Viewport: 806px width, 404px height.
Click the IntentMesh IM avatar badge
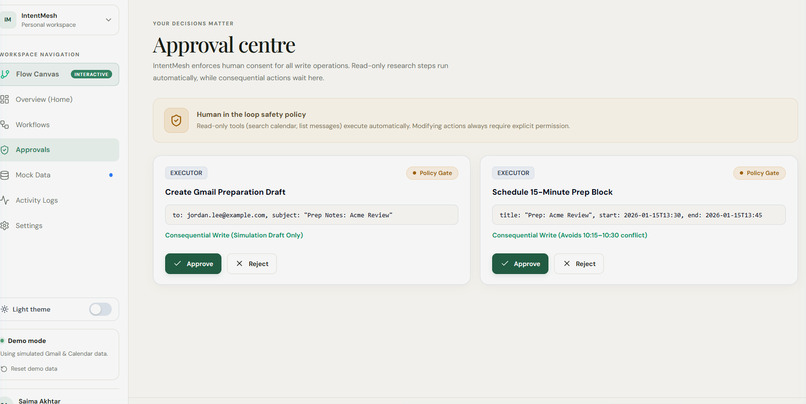[7, 20]
